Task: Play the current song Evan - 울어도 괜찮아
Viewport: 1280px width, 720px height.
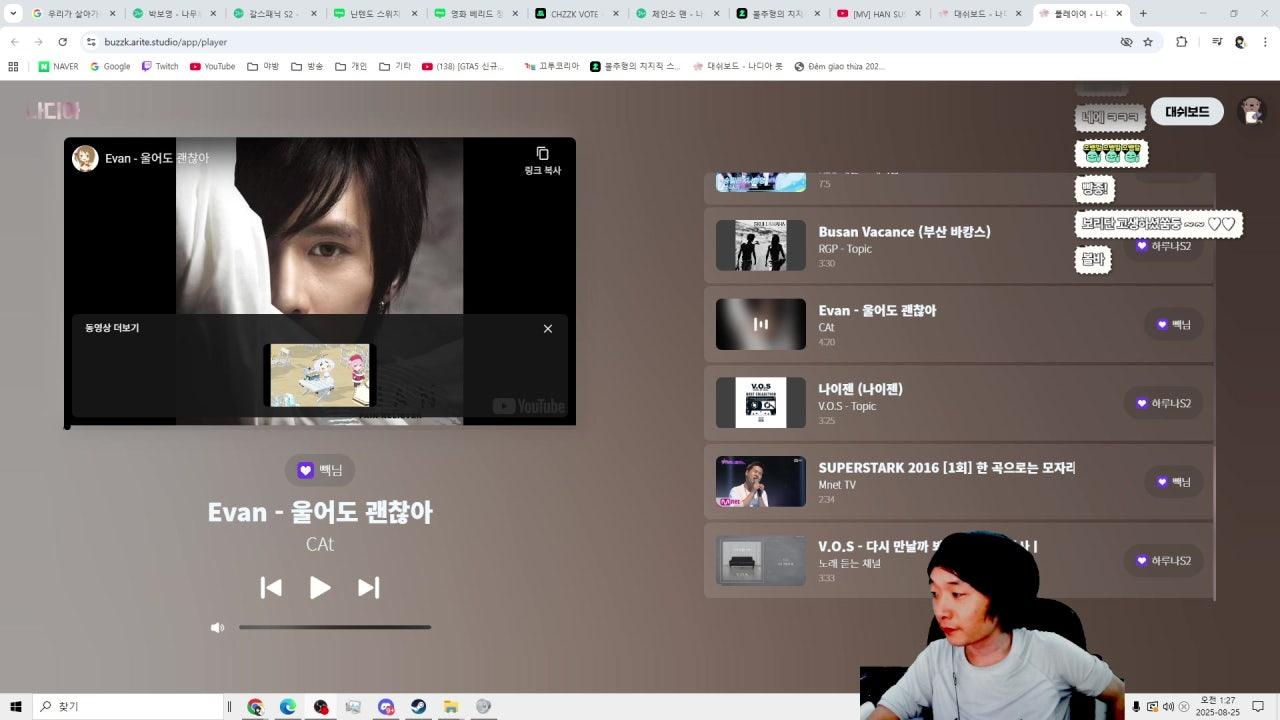Action: 320,587
